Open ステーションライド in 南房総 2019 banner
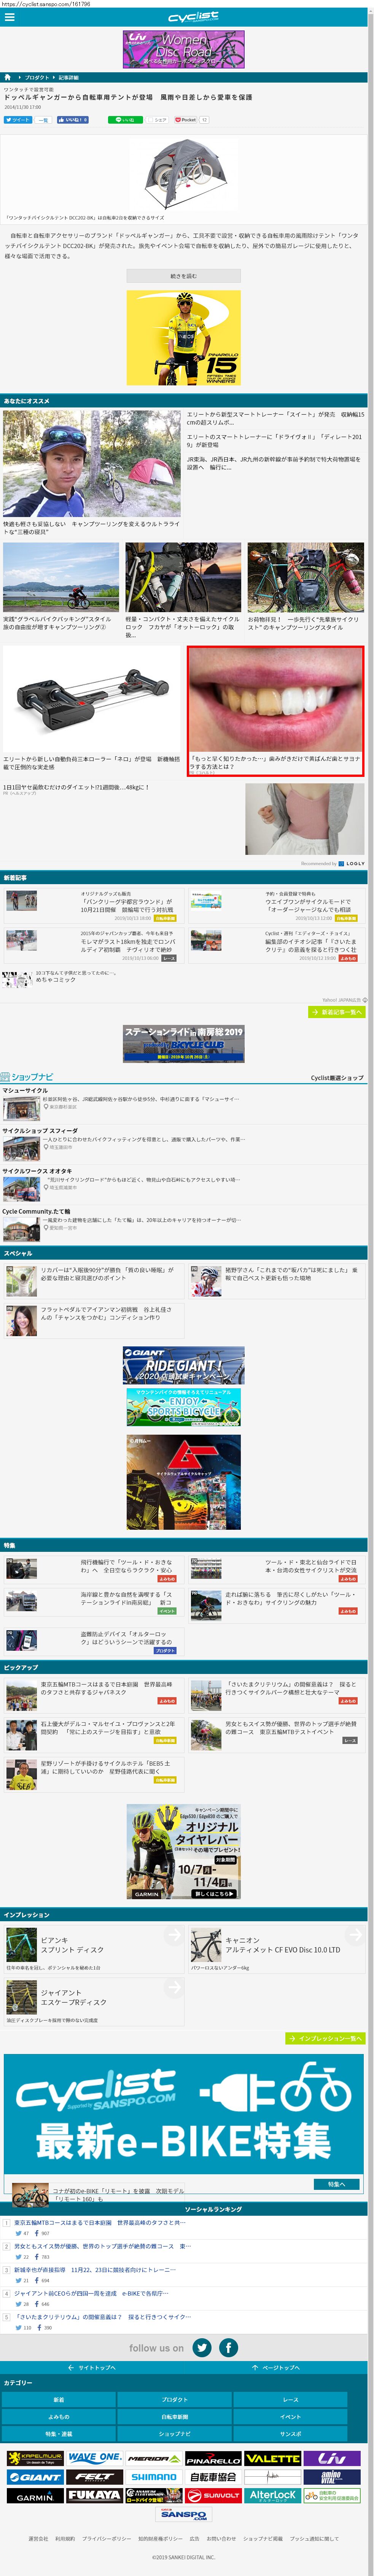 pyautogui.click(x=184, y=1043)
